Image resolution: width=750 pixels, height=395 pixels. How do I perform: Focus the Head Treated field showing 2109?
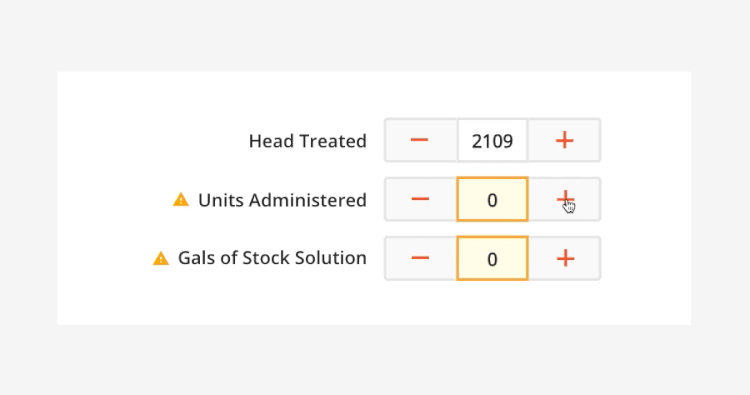[492, 140]
